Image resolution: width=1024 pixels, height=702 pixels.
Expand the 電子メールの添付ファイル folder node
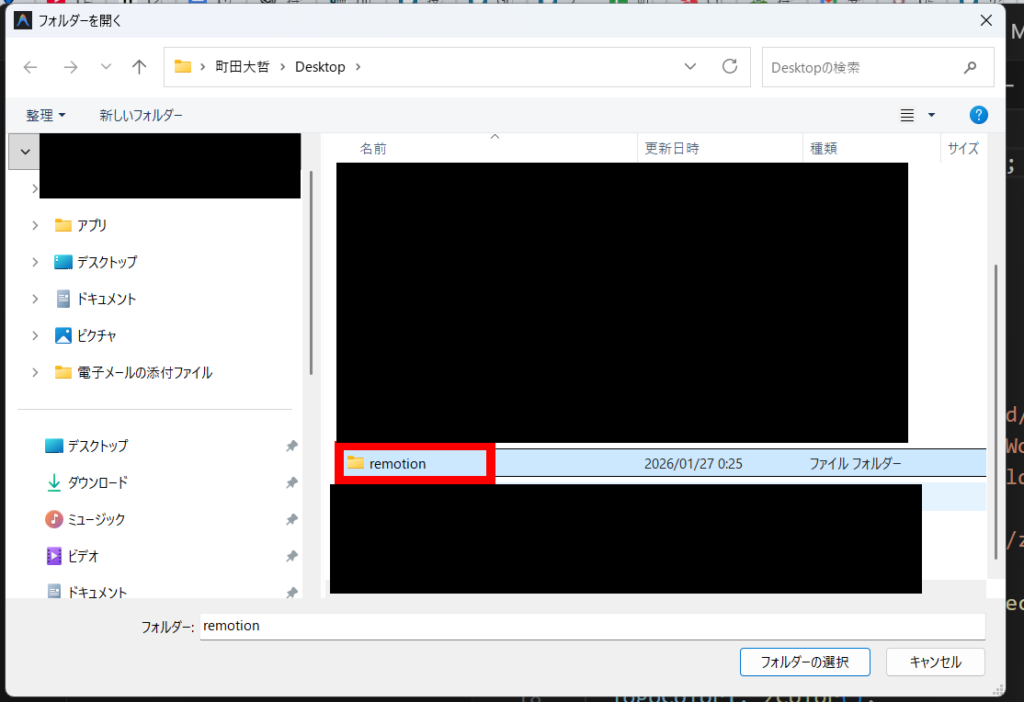[x=35, y=372]
